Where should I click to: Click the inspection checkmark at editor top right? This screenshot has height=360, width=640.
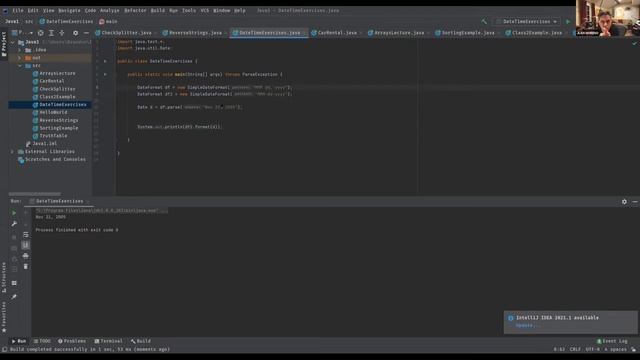(x=634, y=42)
